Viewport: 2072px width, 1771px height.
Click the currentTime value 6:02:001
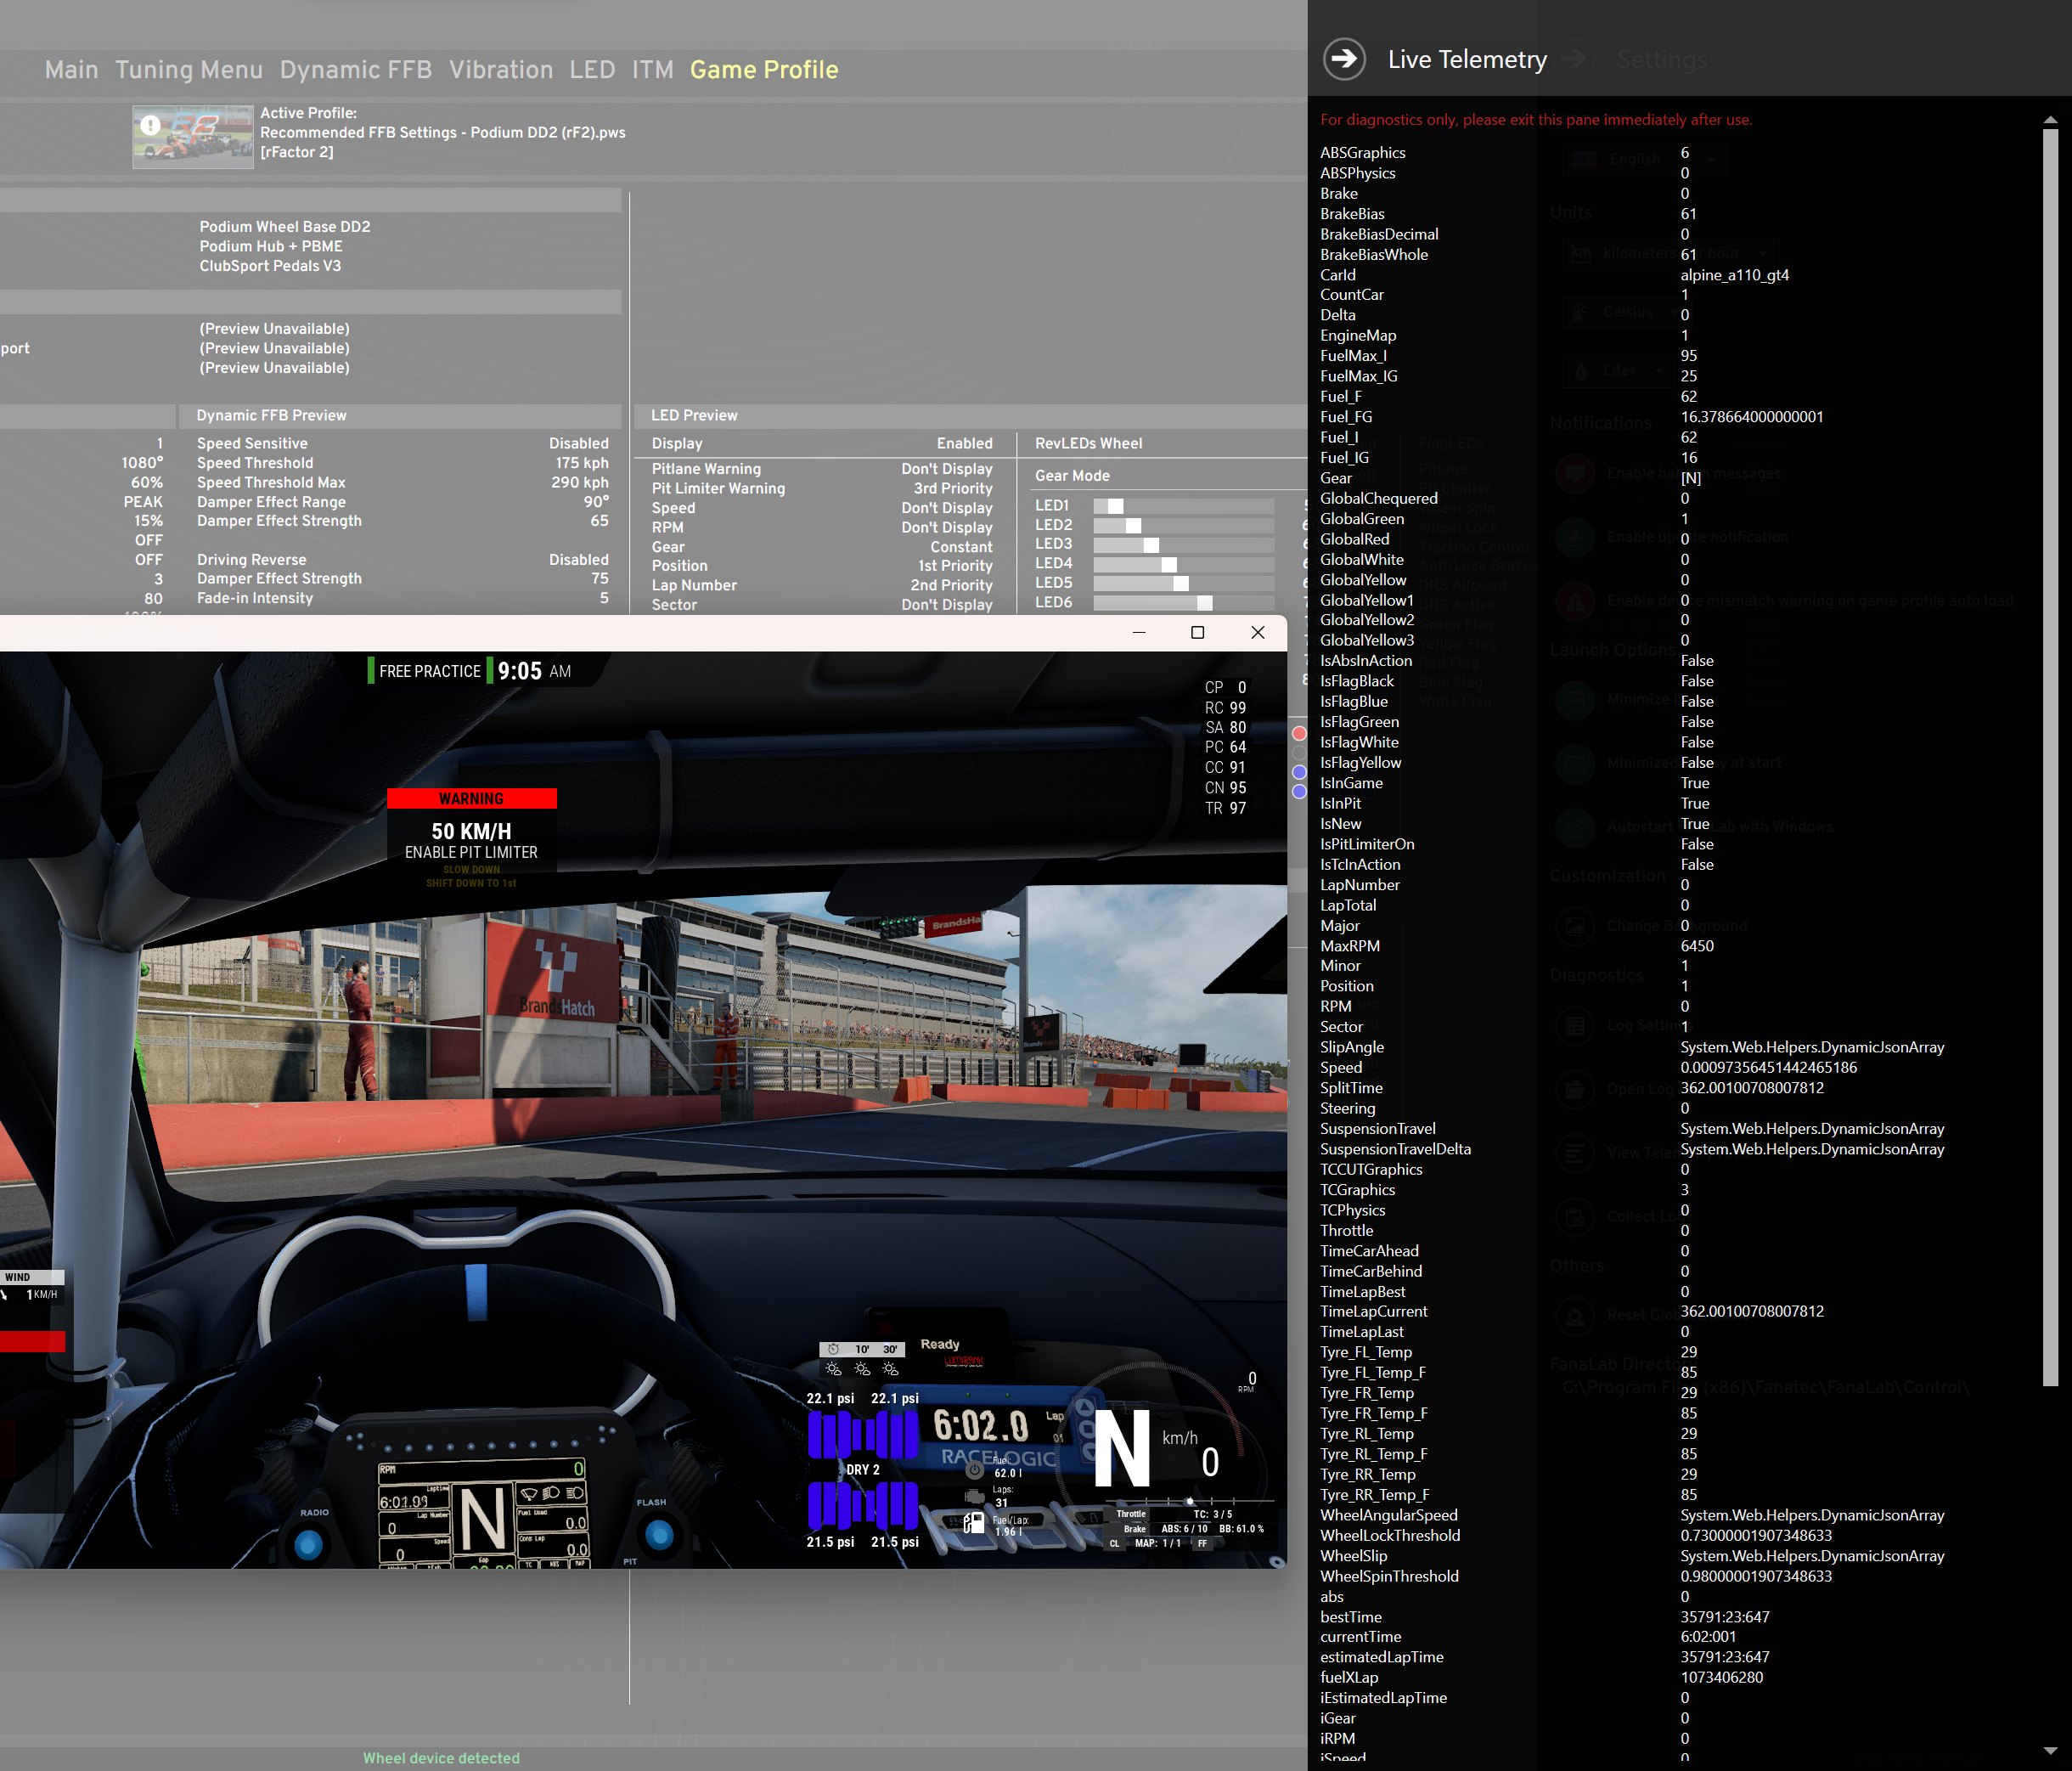click(x=1708, y=1637)
